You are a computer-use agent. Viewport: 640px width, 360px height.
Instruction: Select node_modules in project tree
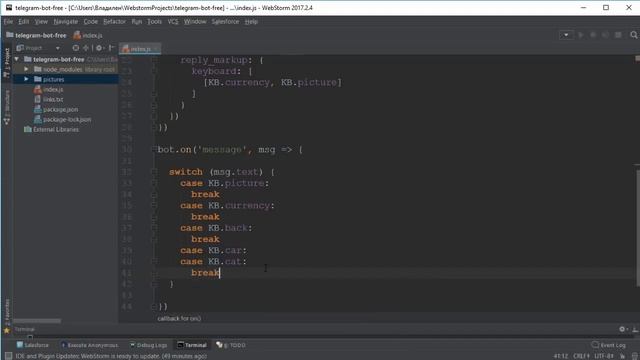pyautogui.click(x=62, y=69)
